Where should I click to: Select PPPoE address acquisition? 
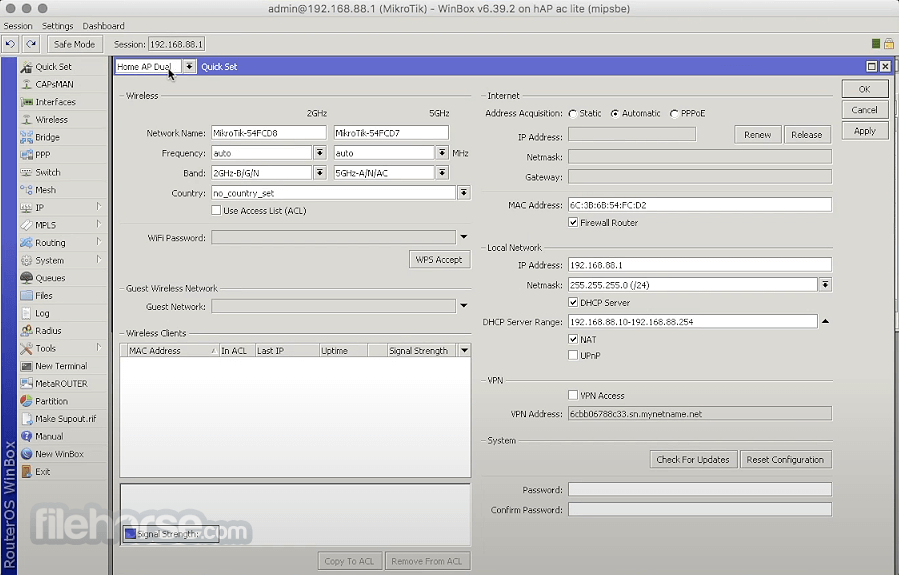point(674,114)
